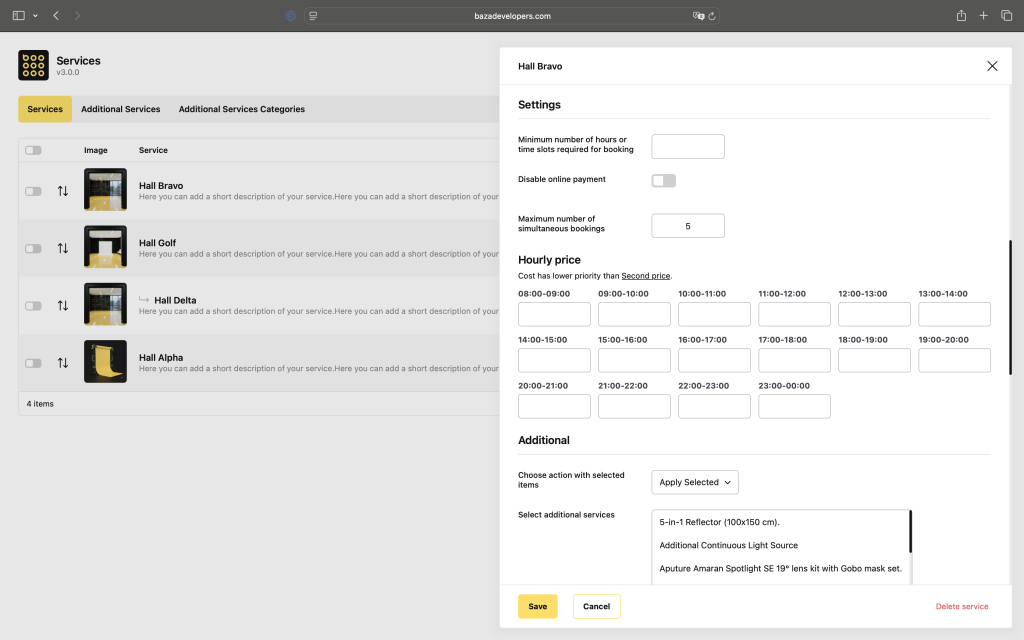
Task: Click the maximum simultaneous bookings field
Action: (688, 226)
